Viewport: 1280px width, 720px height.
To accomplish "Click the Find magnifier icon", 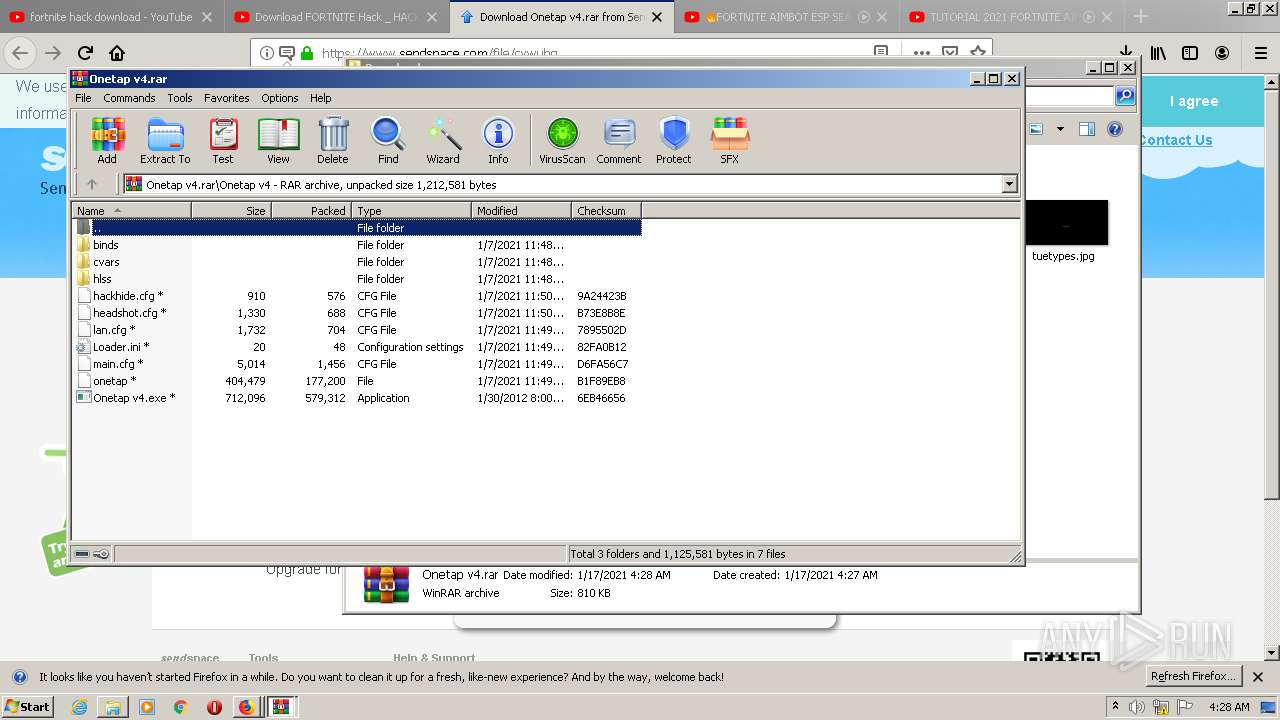I will pyautogui.click(x=388, y=140).
